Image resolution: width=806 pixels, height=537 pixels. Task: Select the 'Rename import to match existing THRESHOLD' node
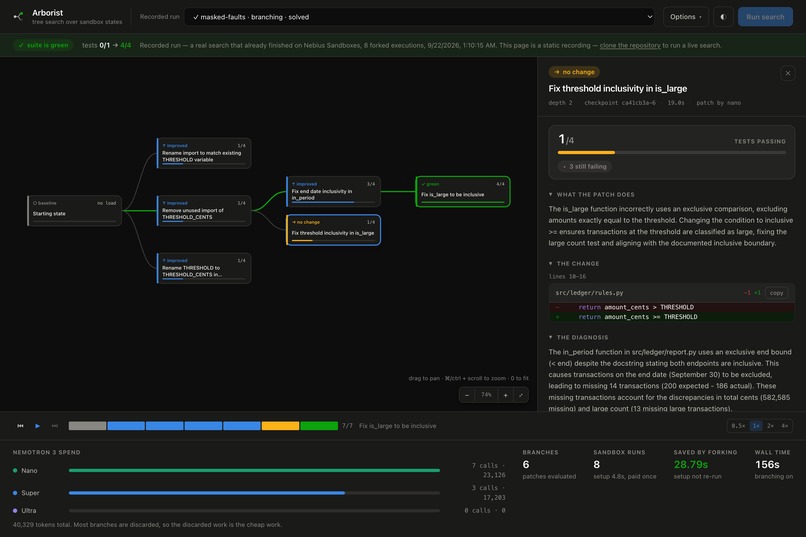[x=204, y=153]
